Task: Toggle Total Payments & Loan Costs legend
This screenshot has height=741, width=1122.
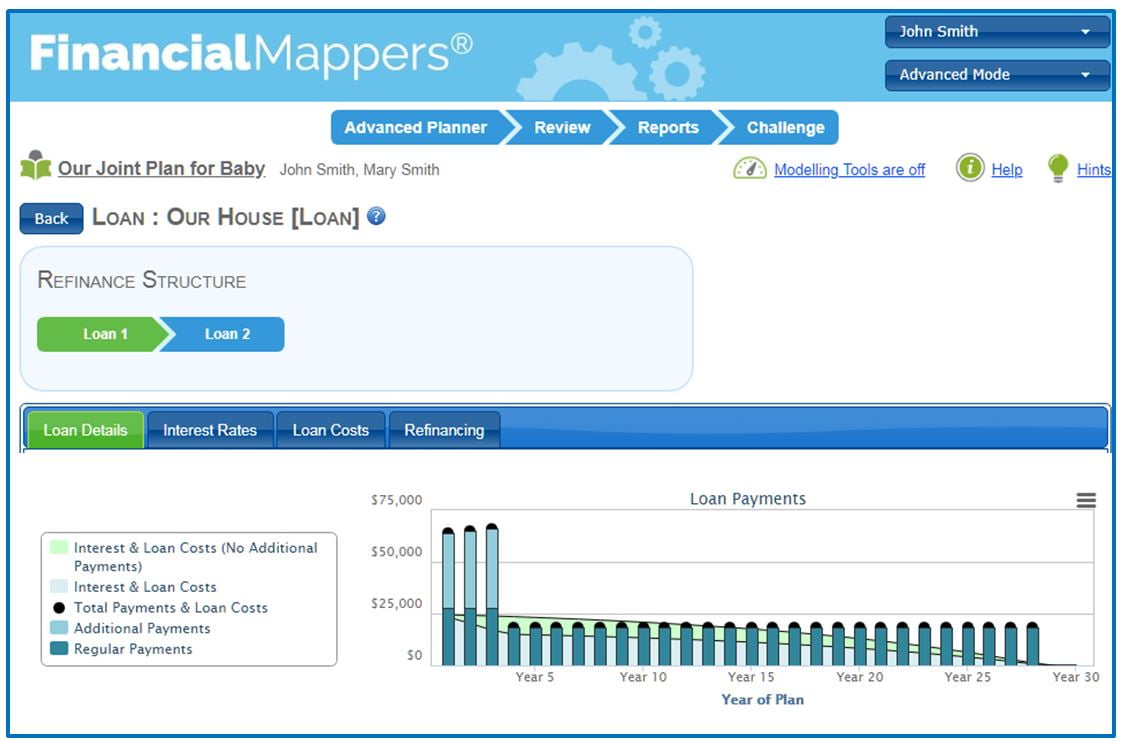Action: 170,608
